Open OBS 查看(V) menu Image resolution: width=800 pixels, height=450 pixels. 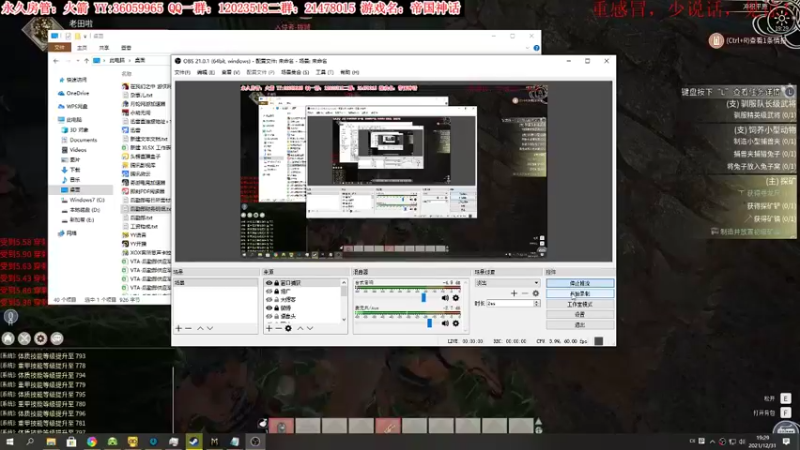click(x=231, y=72)
